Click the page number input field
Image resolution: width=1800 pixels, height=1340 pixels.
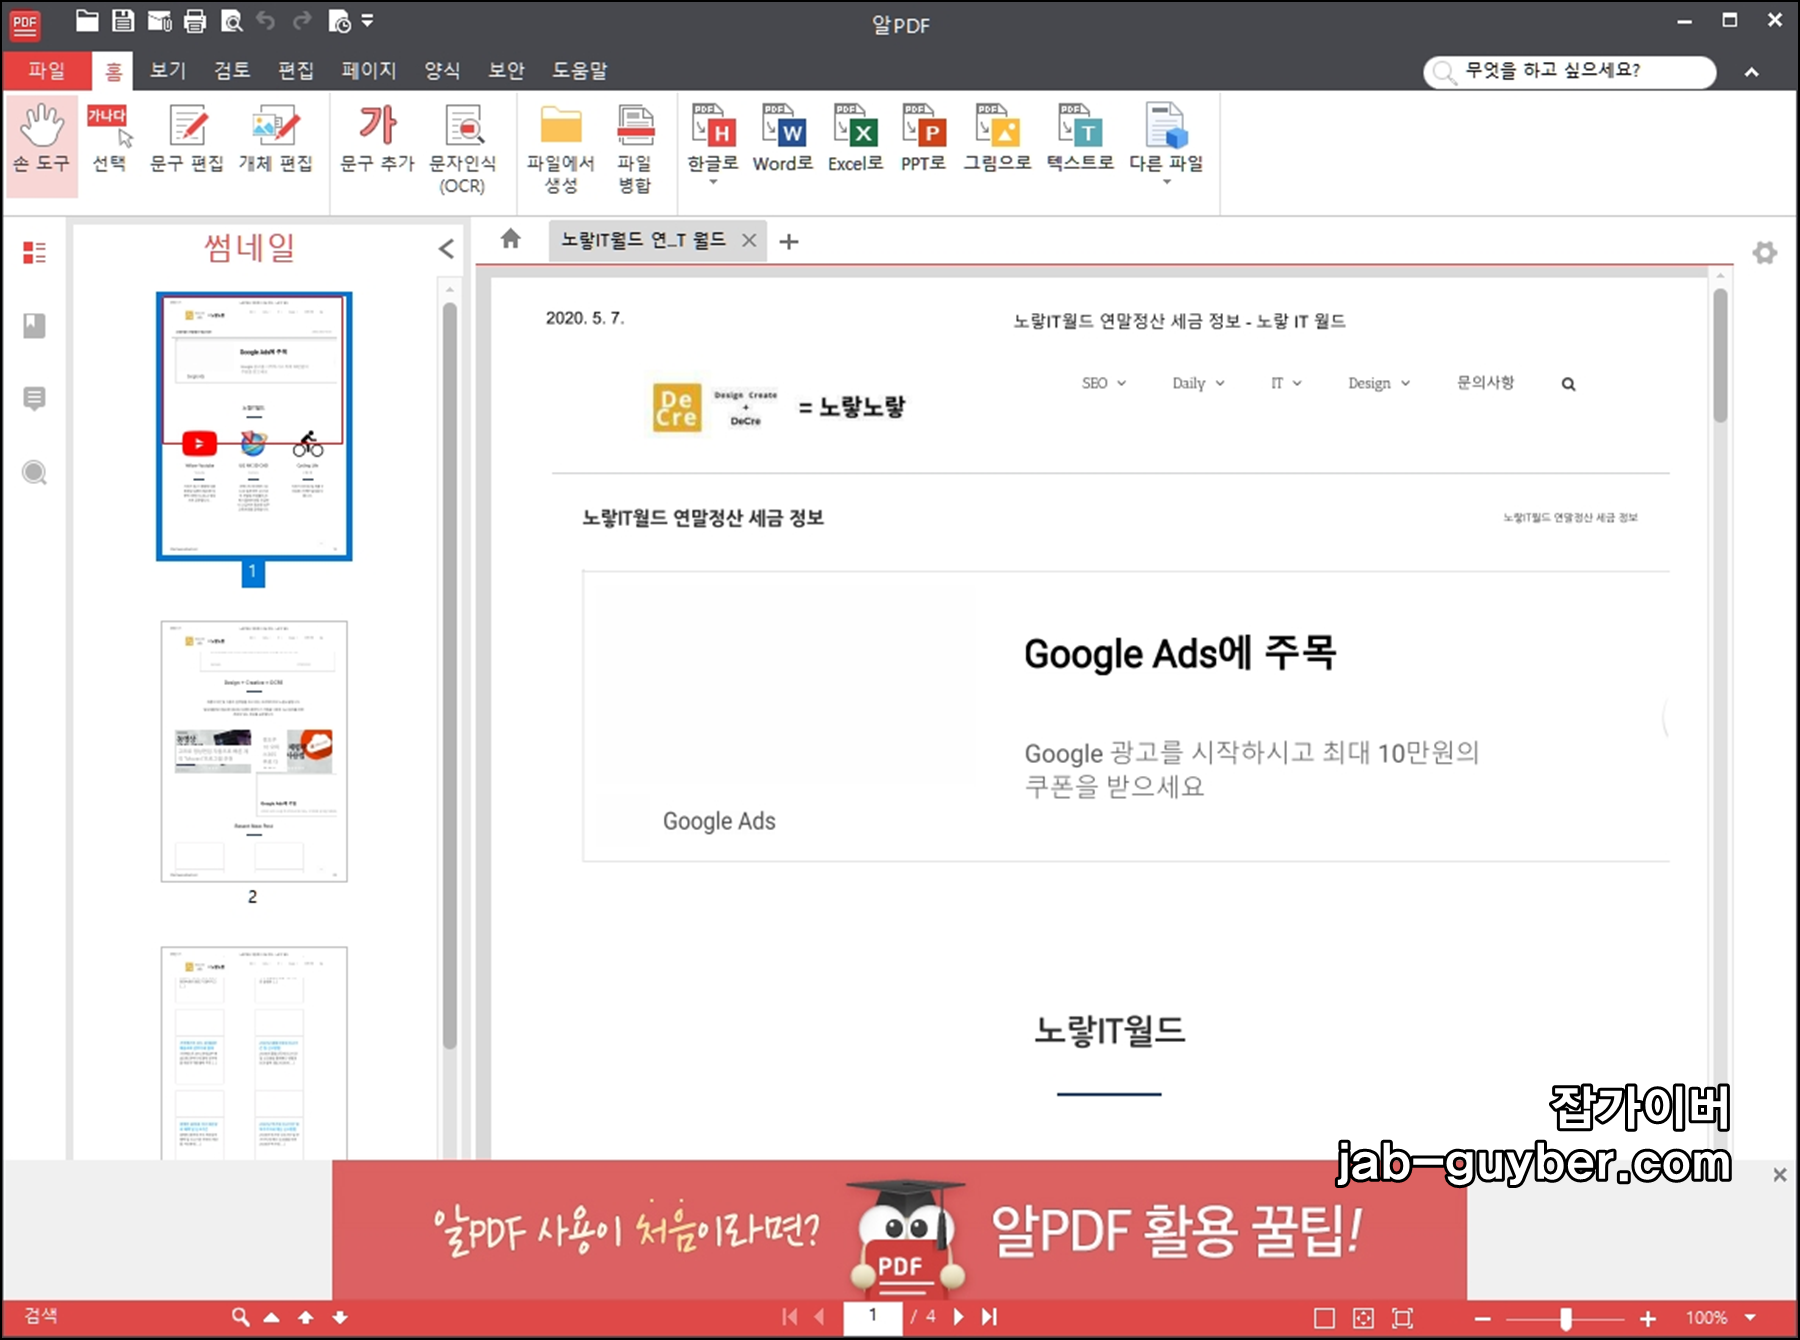[x=872, y=1317]
